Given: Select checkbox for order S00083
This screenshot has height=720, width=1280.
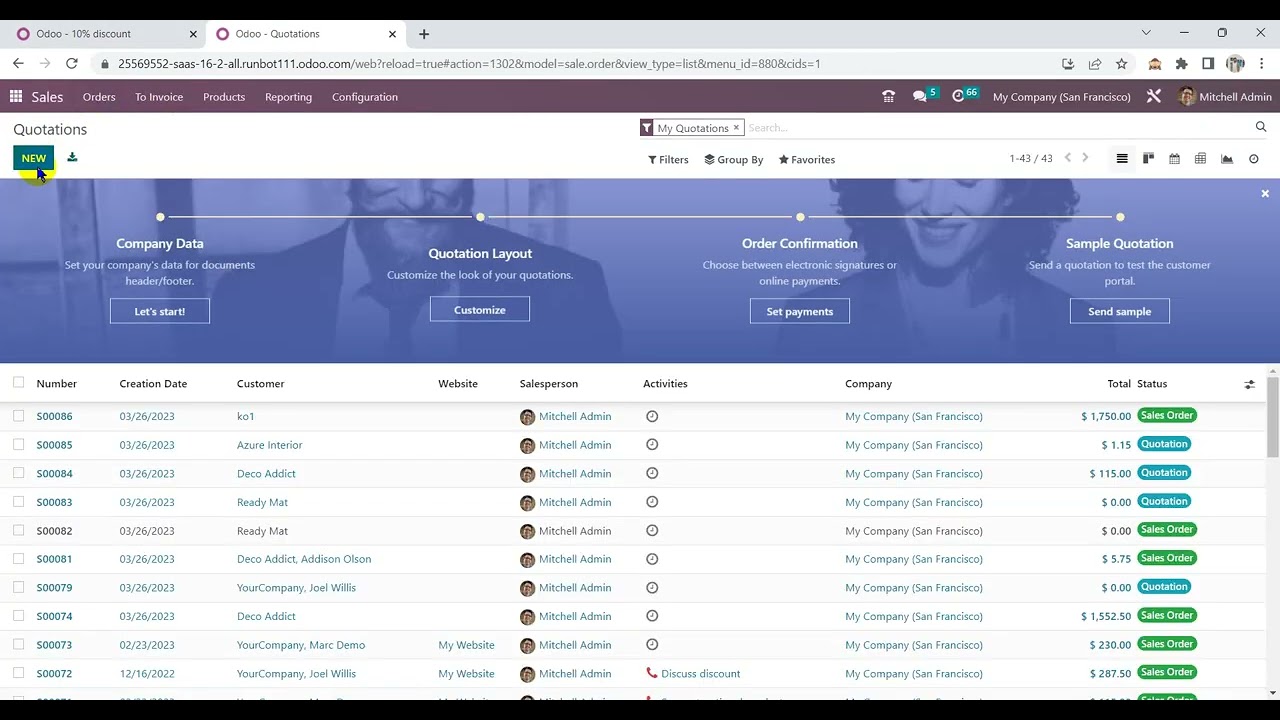Looking at the screenshot, I should pyautogui.click(x=18, y=502).
